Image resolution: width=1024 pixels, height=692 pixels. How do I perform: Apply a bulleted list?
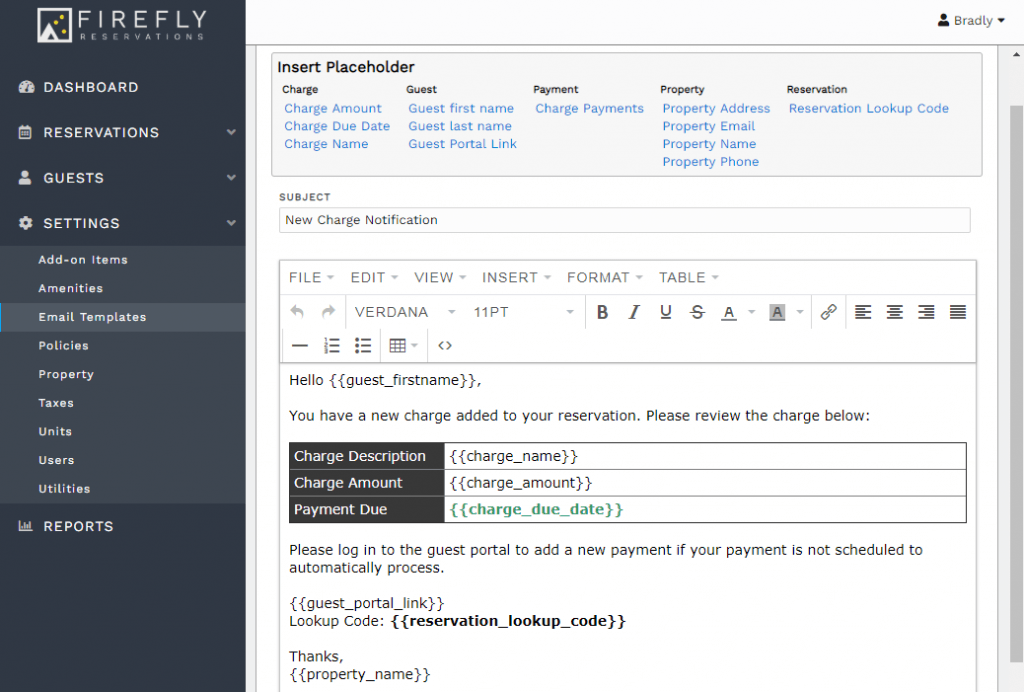(363, 345)
